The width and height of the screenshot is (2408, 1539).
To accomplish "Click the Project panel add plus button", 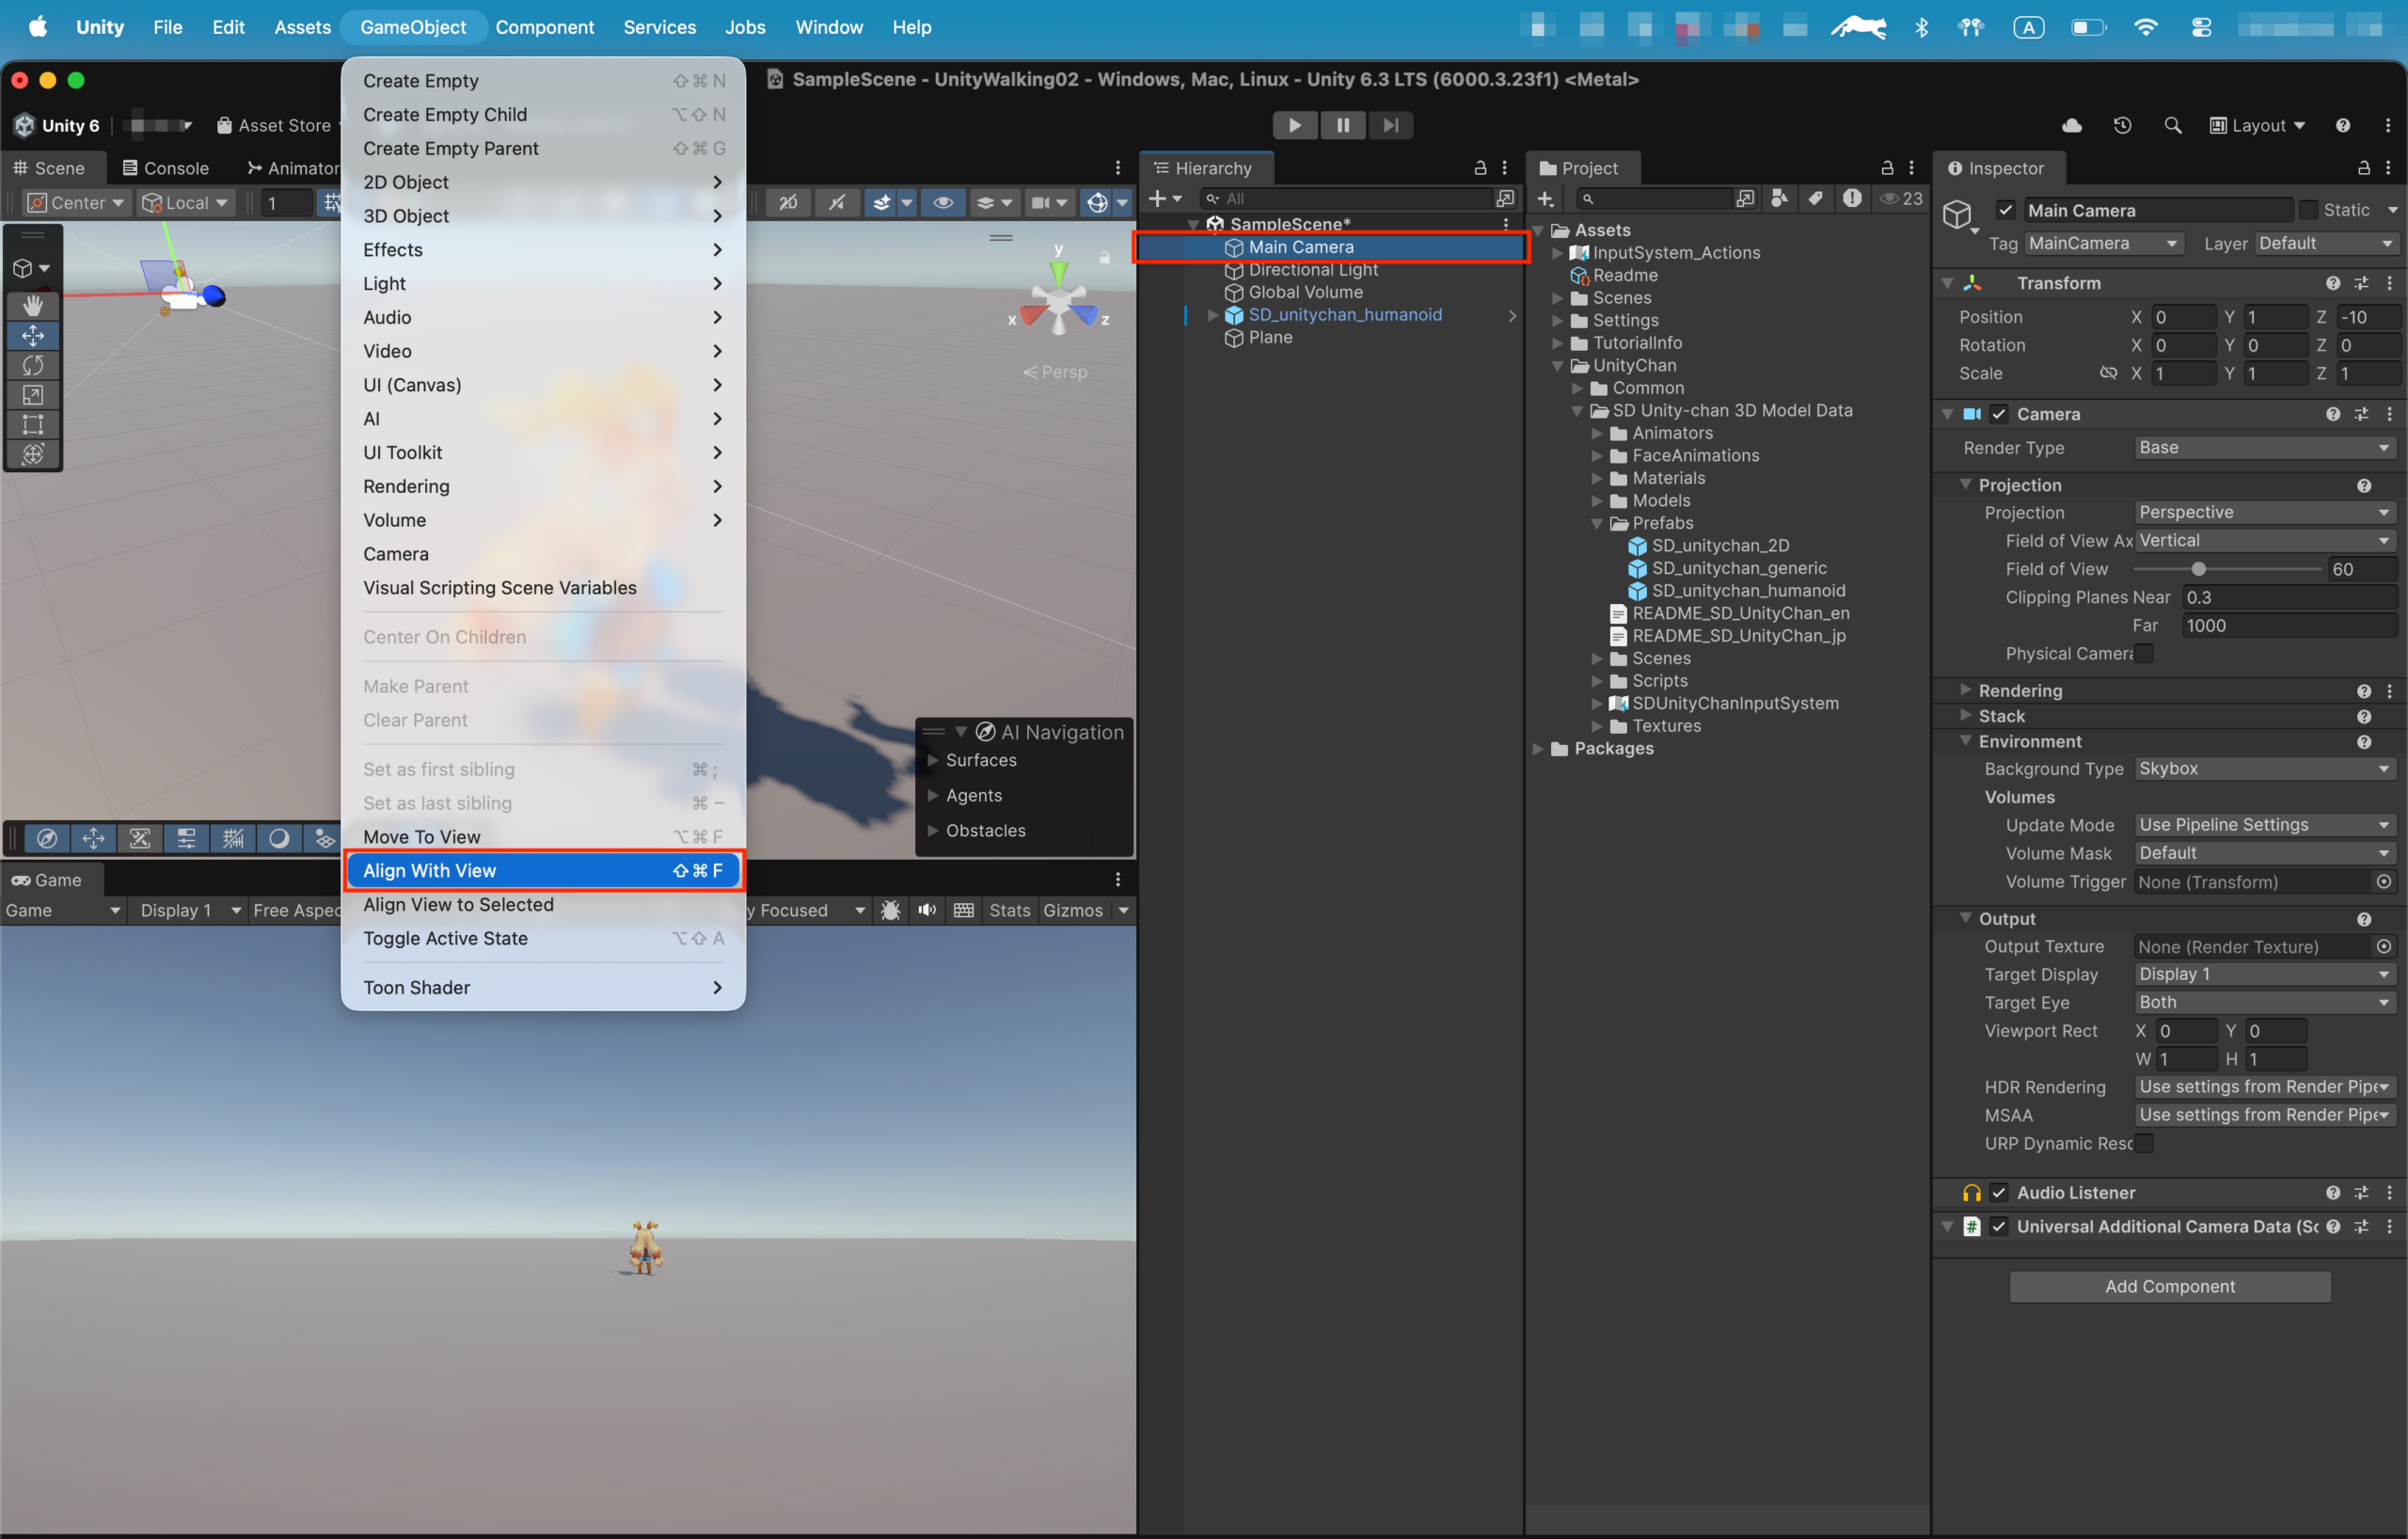I will tap(1545, 199).
